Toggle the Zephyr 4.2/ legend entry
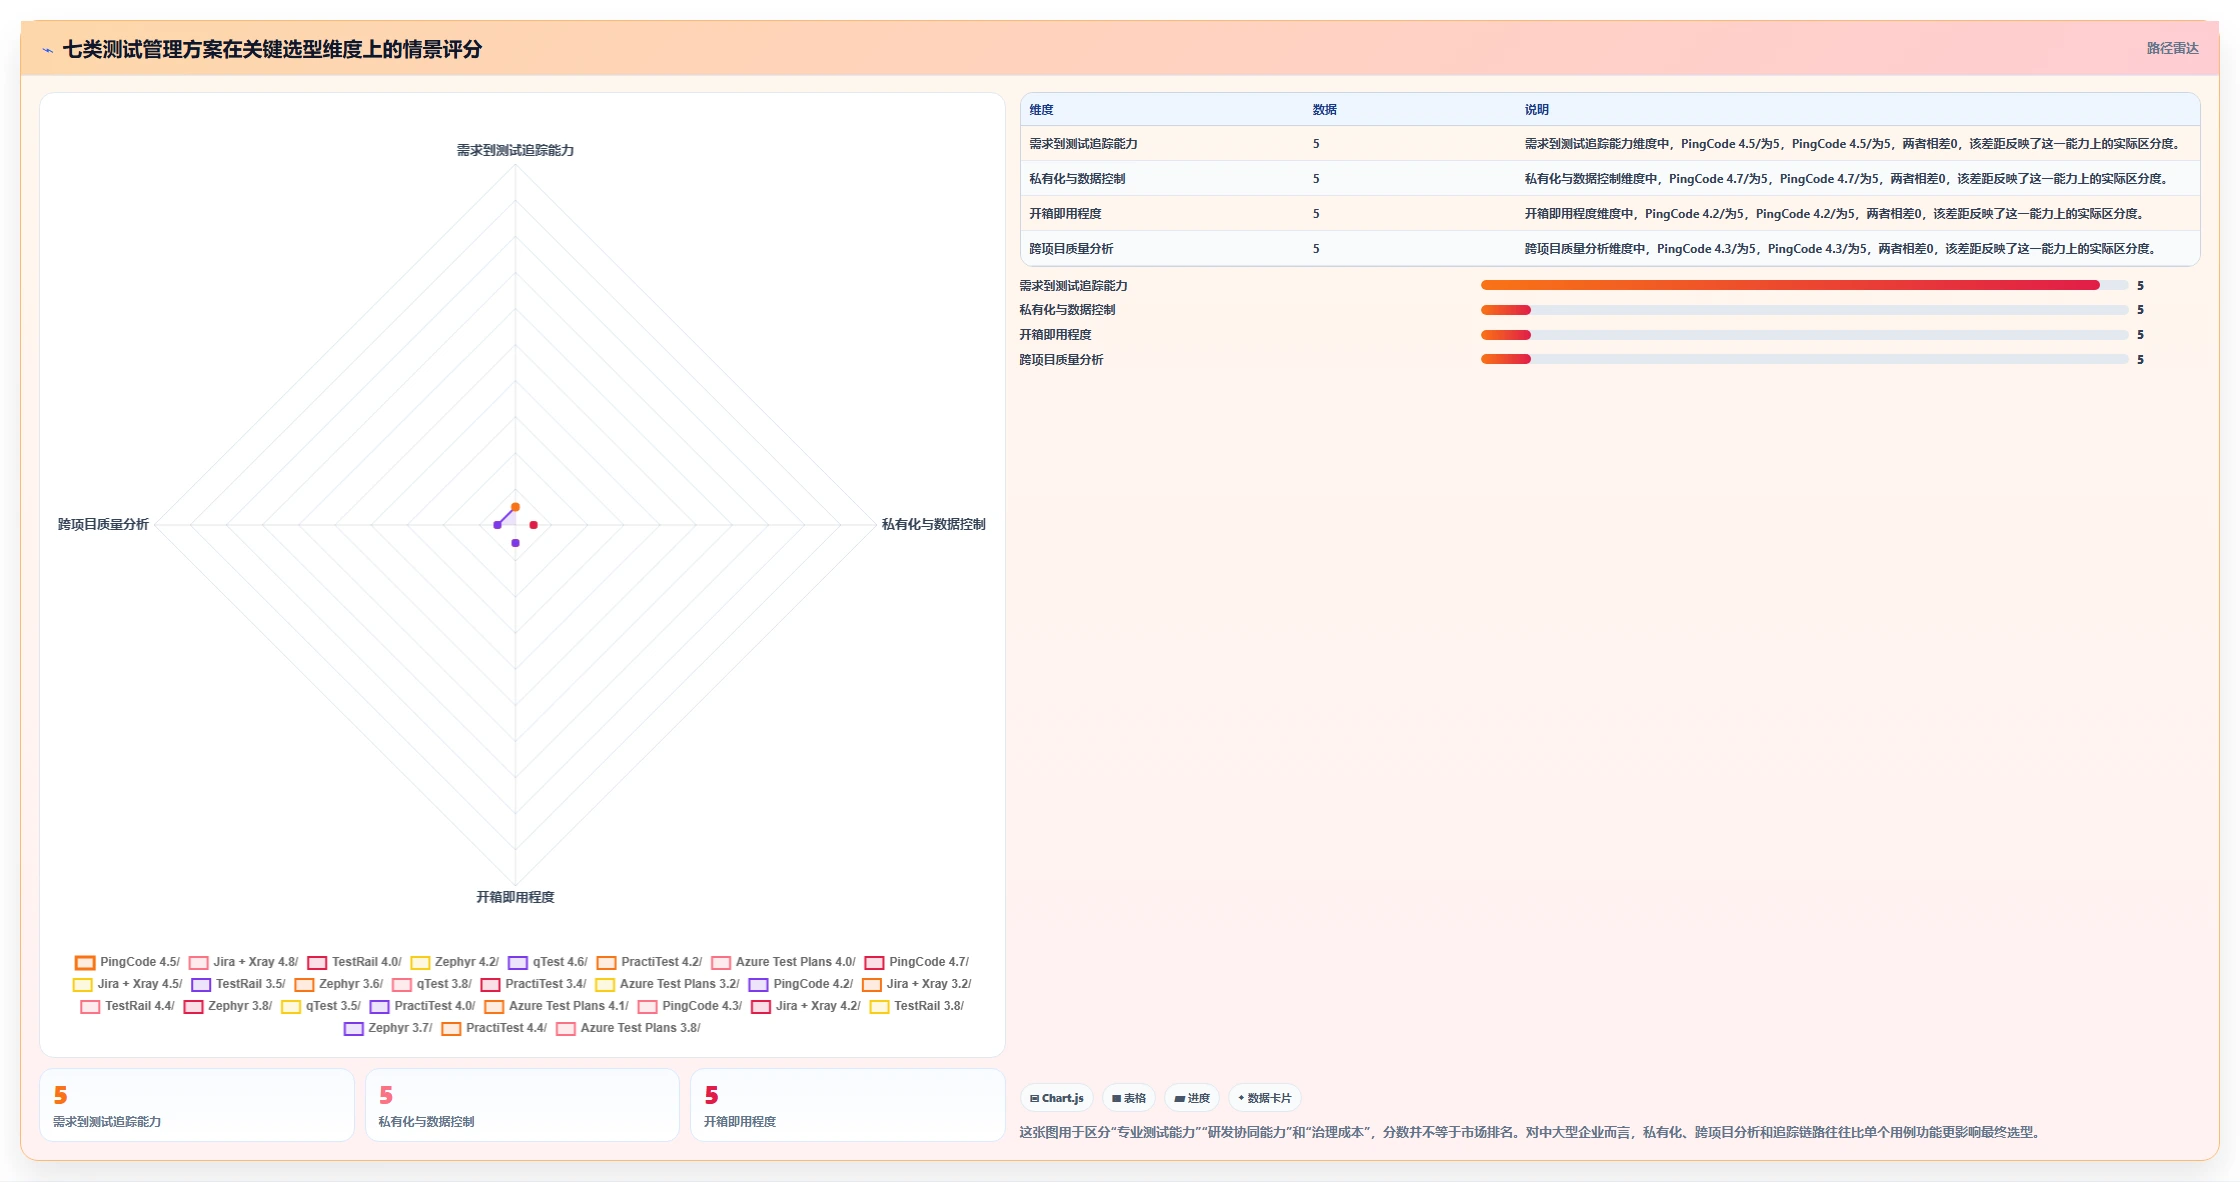Viewport: 2240px width, 1182px height. [454, 962]
